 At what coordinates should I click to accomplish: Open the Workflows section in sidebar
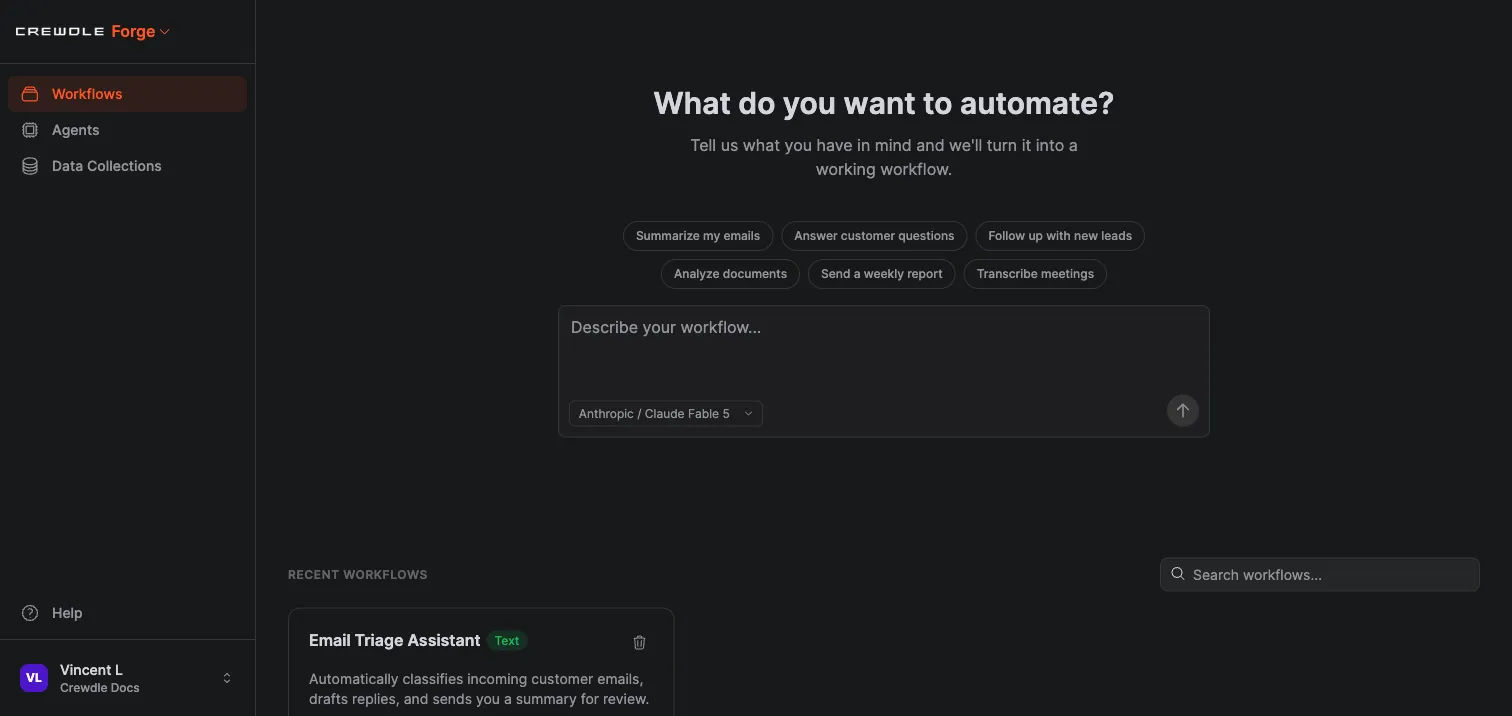[127, 94]
